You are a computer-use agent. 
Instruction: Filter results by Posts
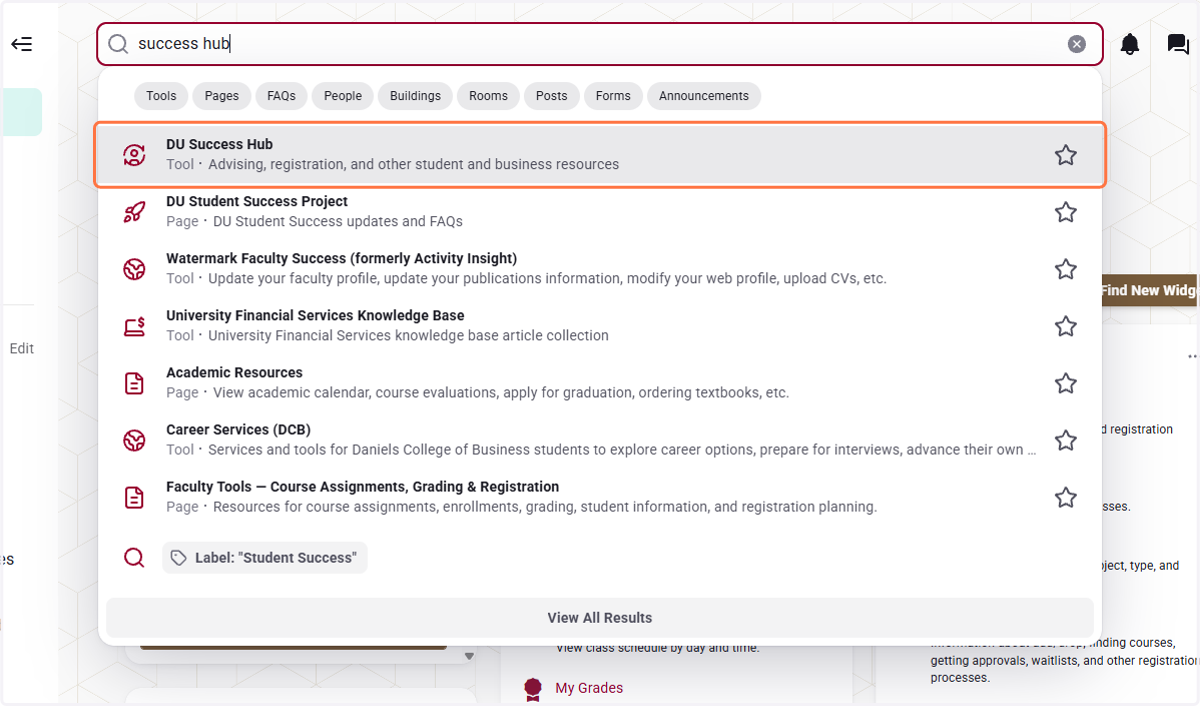click(x=551, y=96)
